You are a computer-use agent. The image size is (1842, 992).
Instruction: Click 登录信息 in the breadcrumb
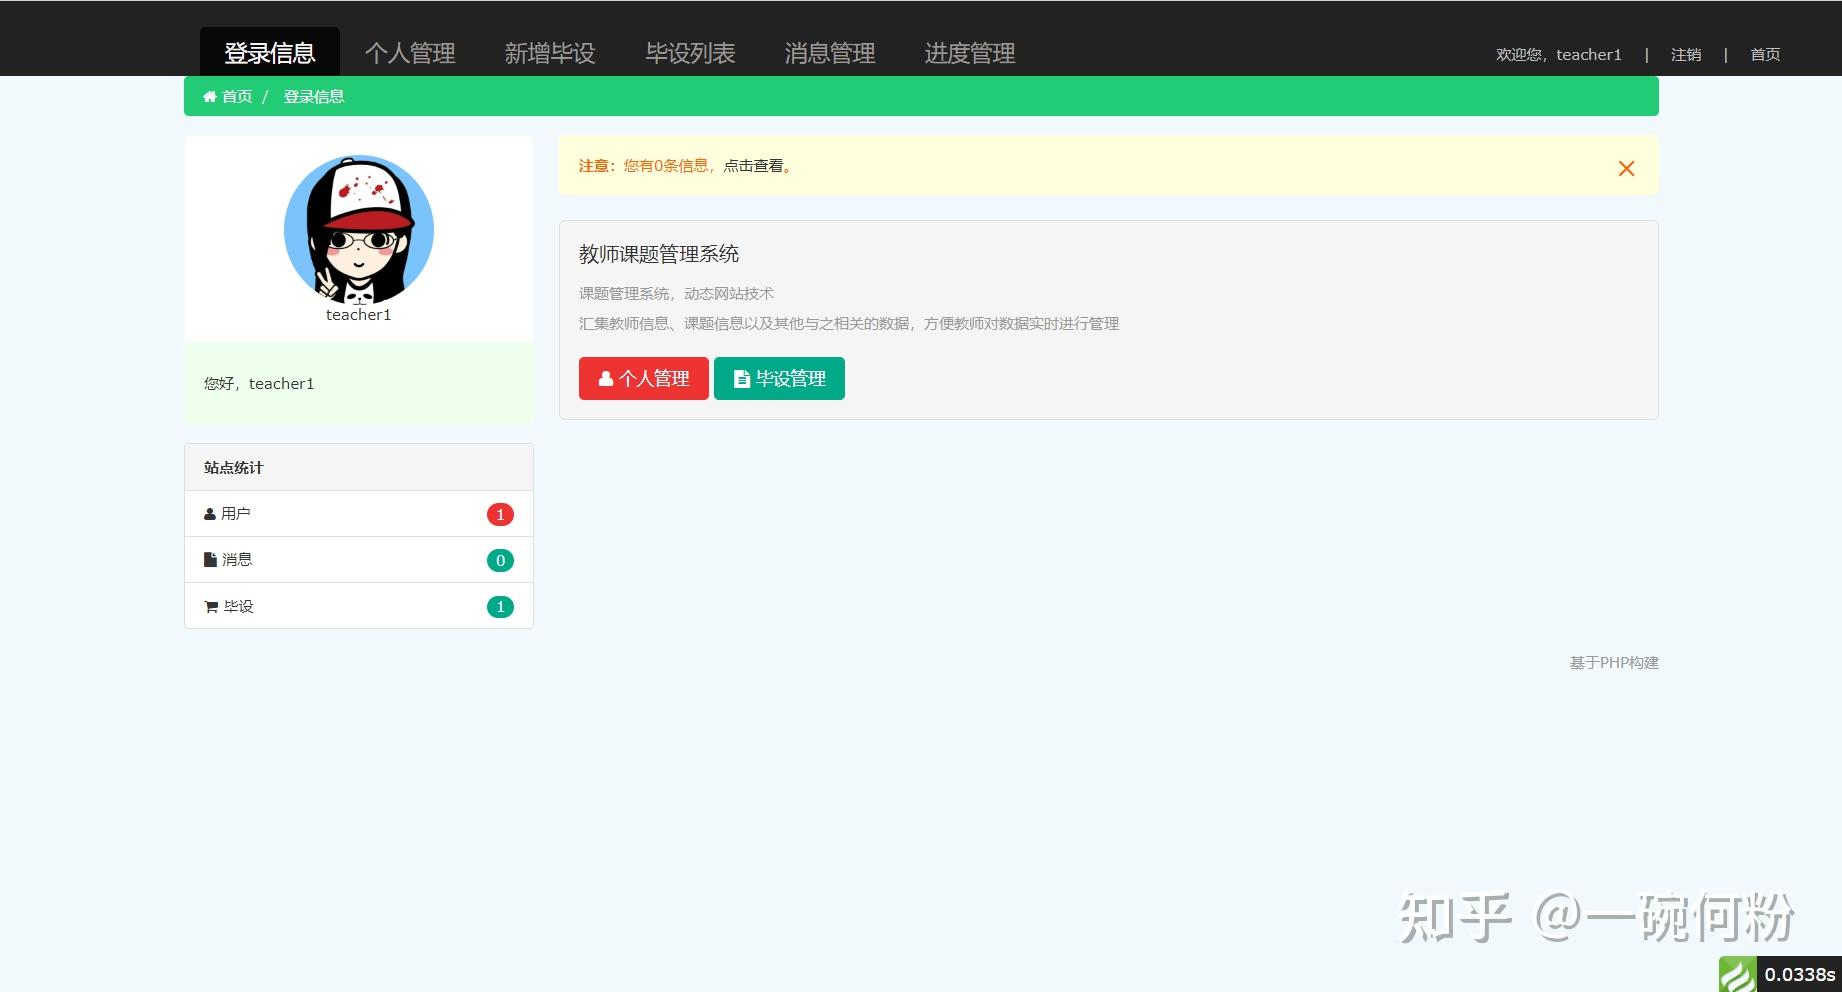tap(313, 96)
